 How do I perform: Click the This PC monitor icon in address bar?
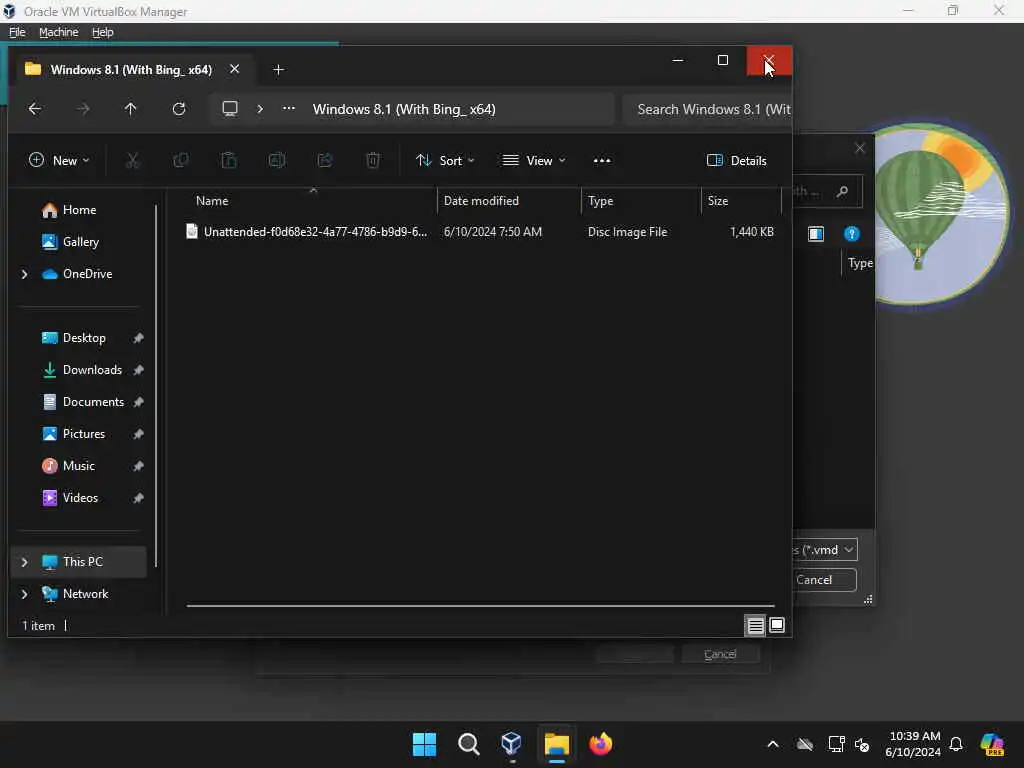pos(230,108)
